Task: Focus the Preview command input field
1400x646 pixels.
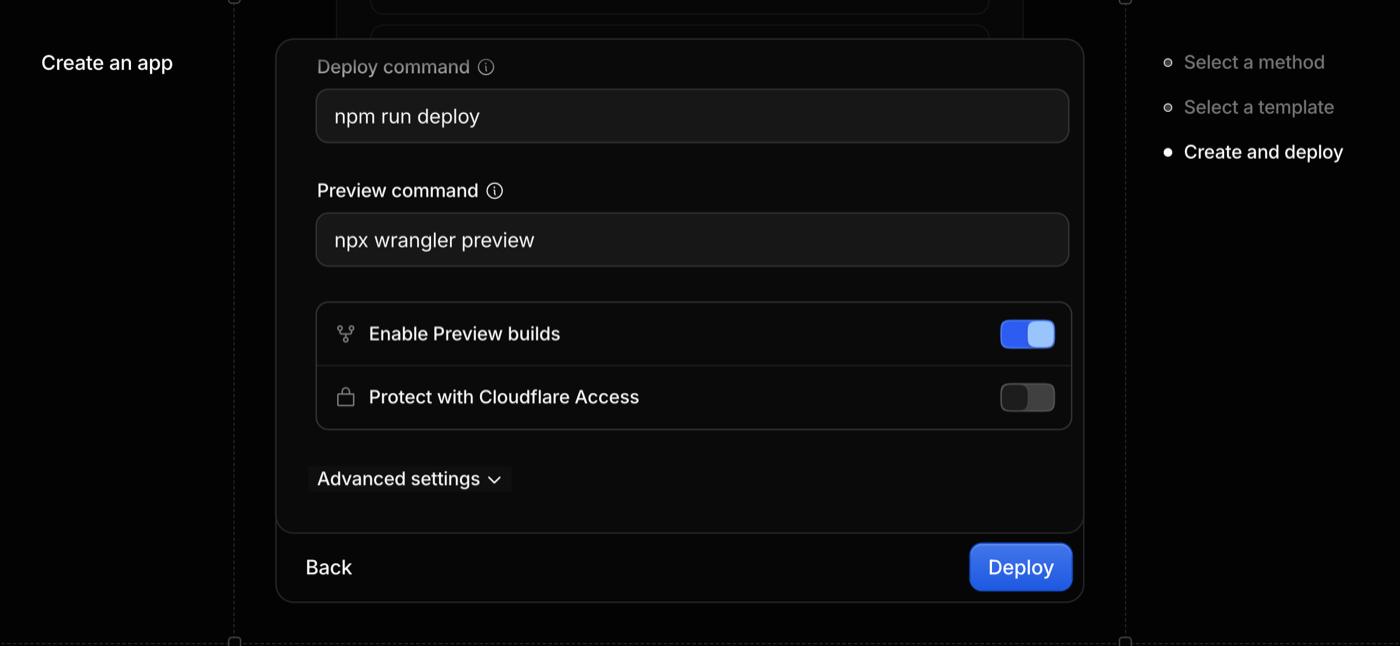Action: click(692, 240)
